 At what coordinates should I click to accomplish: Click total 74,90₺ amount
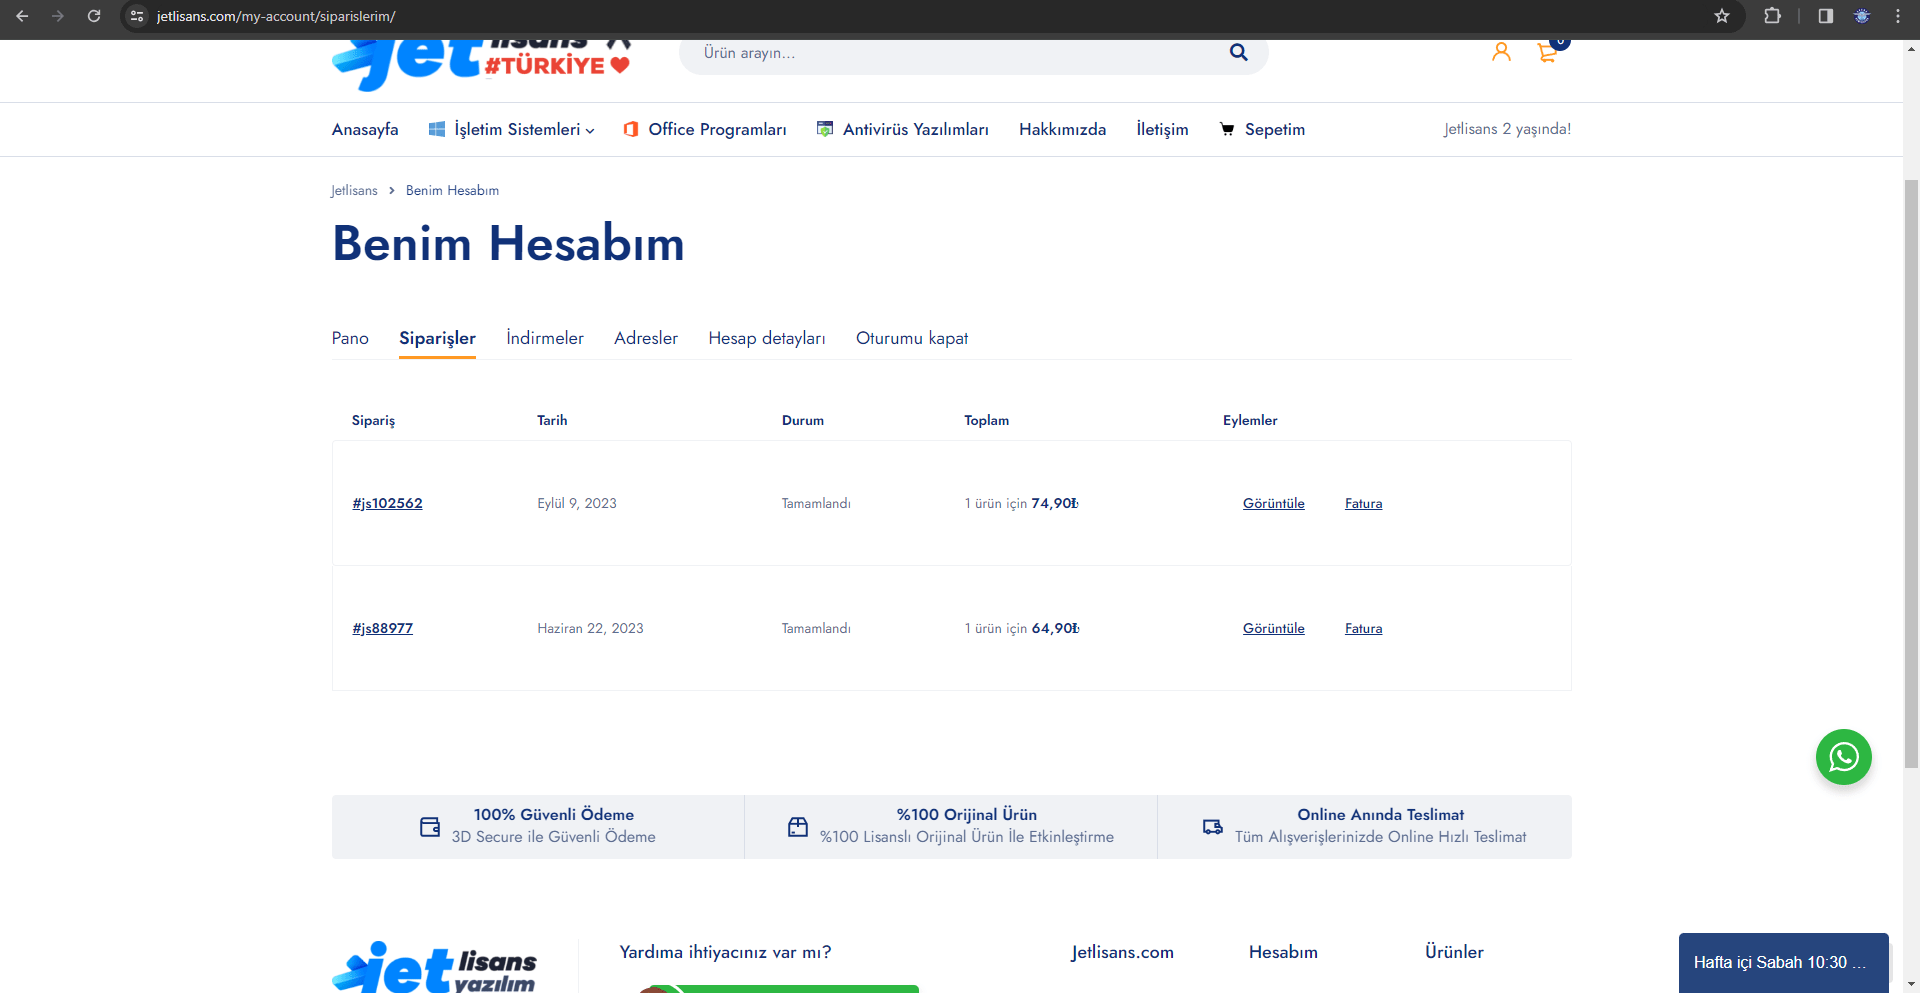(1055, 503)
